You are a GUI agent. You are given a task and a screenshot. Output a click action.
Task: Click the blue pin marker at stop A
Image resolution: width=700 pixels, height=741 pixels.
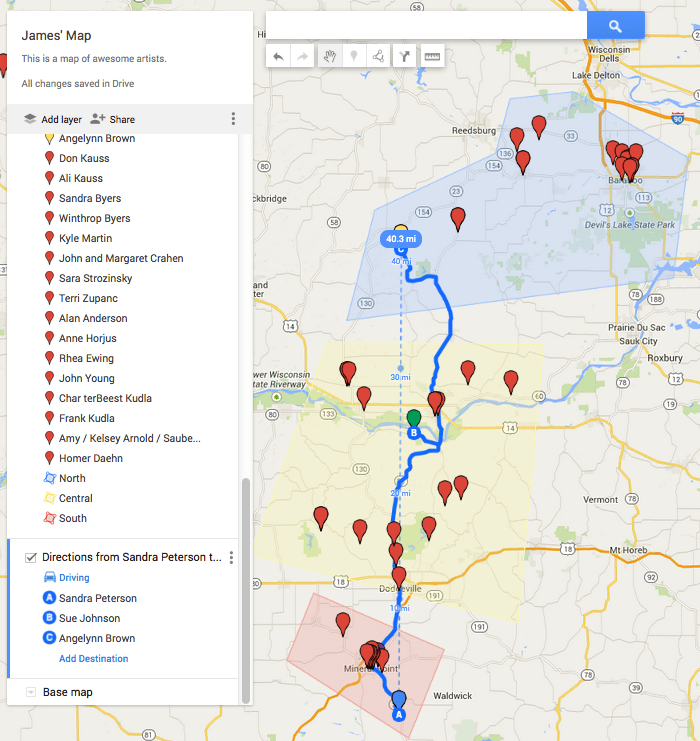399,699
